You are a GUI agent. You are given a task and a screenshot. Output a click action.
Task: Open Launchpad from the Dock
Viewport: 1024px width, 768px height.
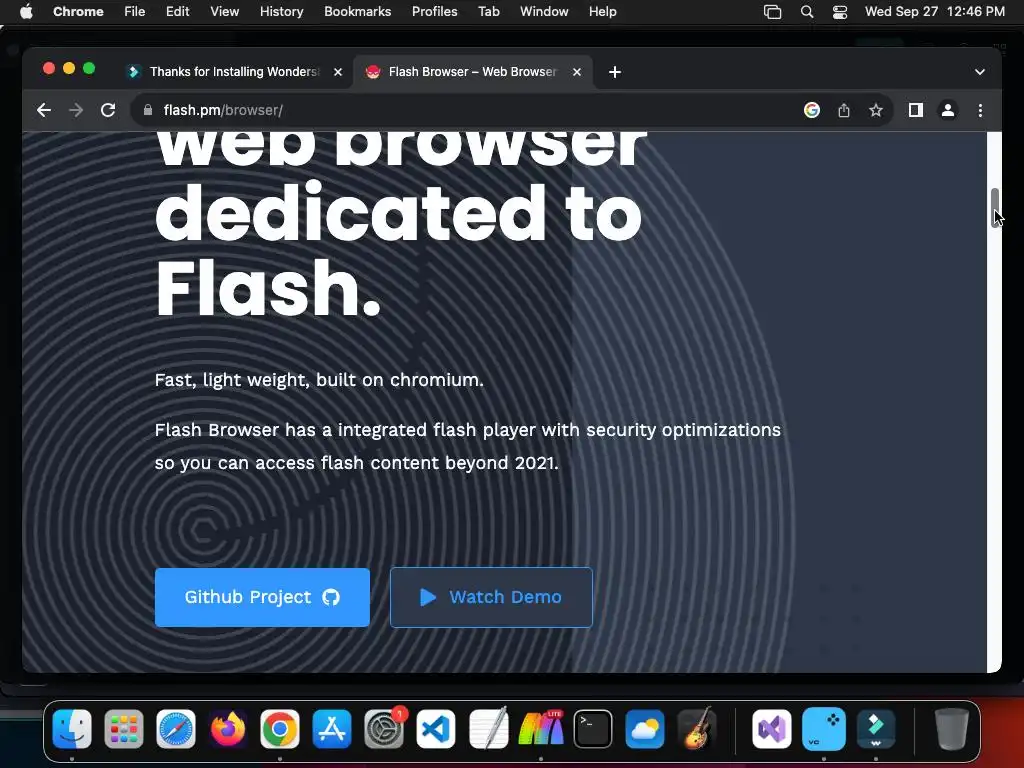pyautogui.click(x=123, y=728)
